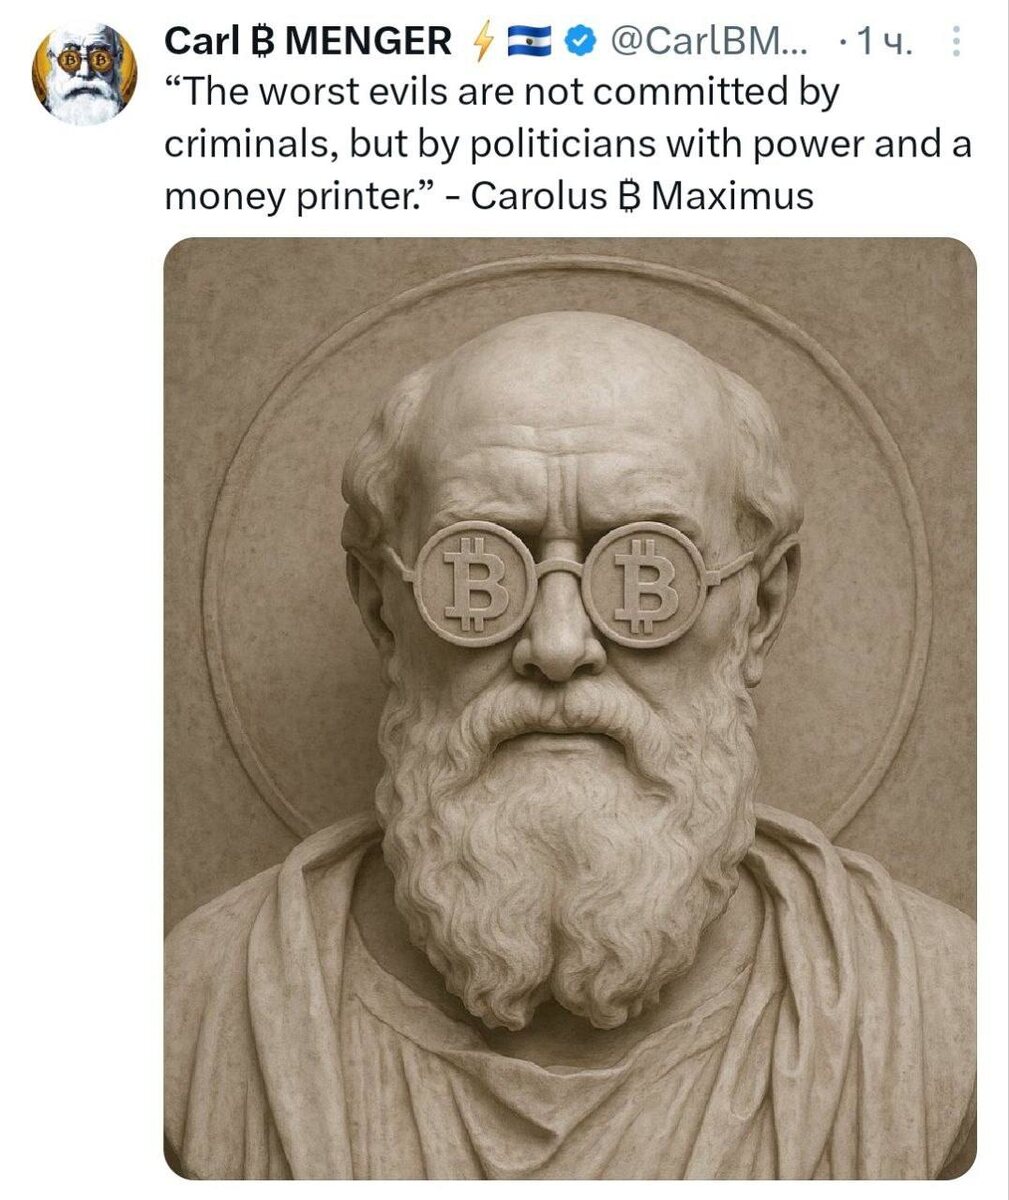Click the 'Carl ₿ MENGER' display name
1009x1200 pixels.
click(x=307, y=41)
